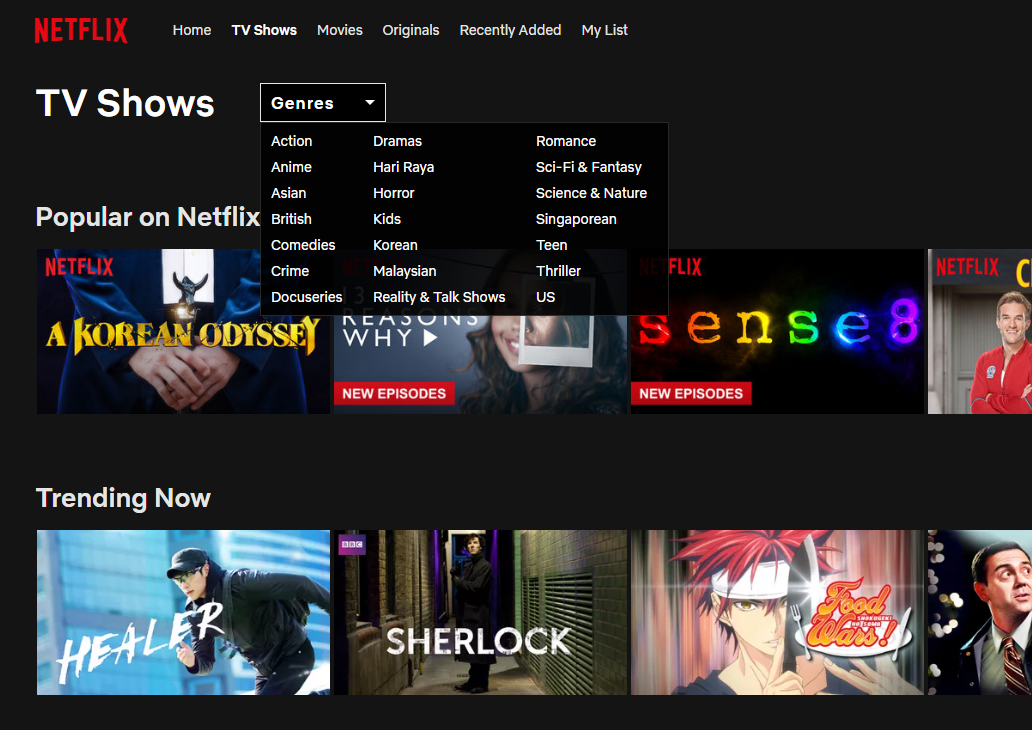This screenshot has width=1032, height=730.
Task: Click the Netflix branding on A Korean Odyssey banner
Action: click(80, 266)
